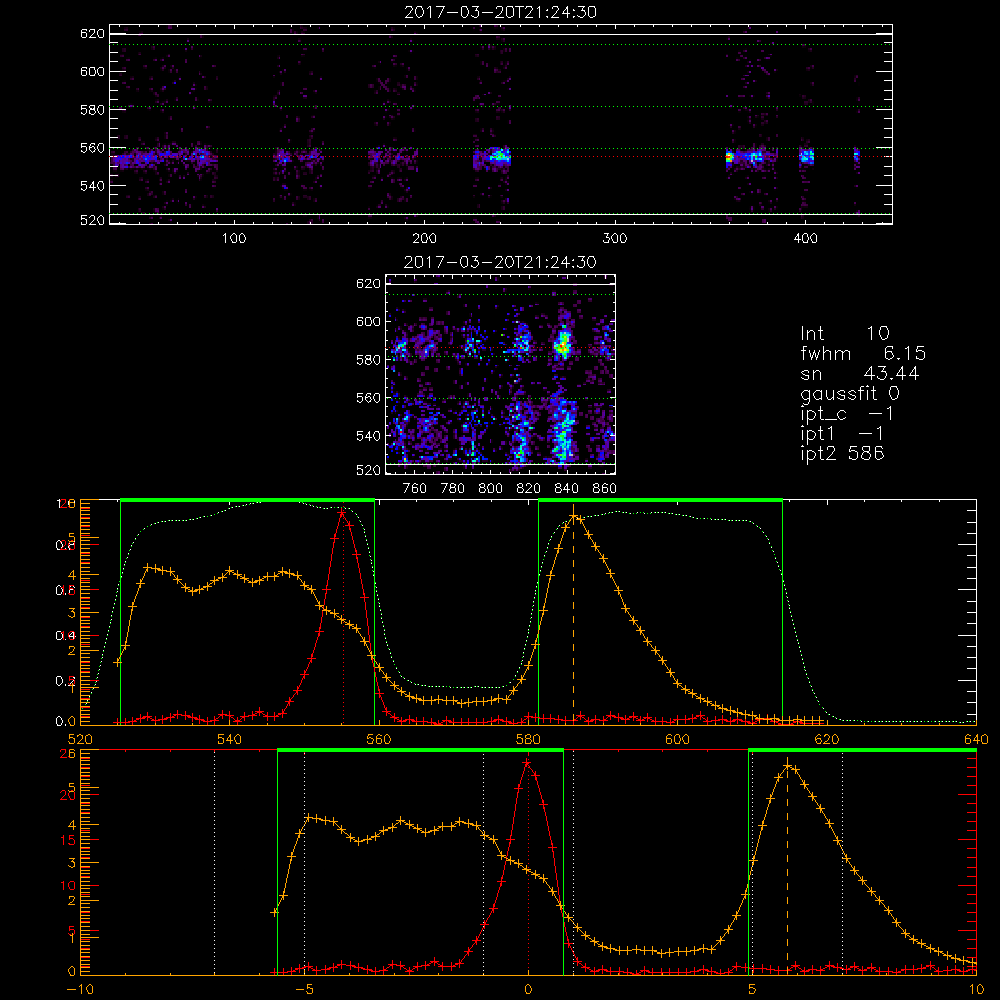Click x-axis label 300 under top image

coord(615,239)
